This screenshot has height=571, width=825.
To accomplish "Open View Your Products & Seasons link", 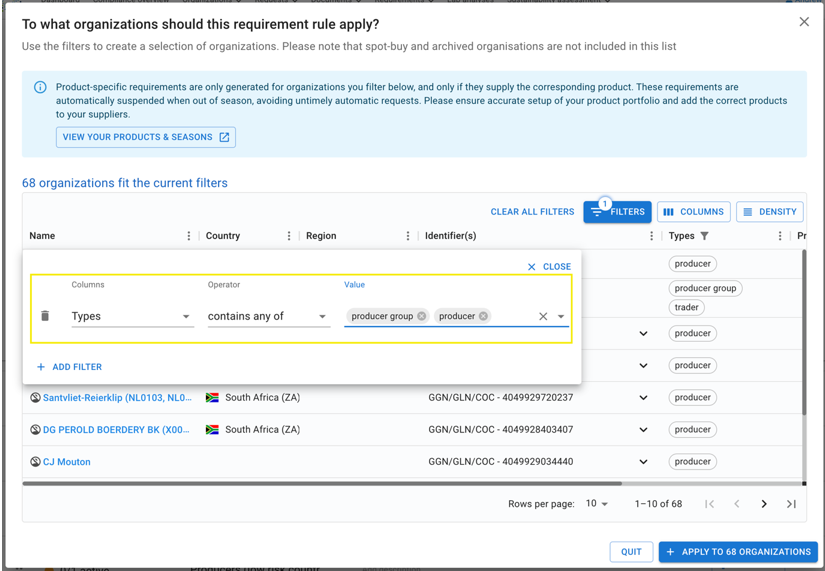I will tap(146, 137).
